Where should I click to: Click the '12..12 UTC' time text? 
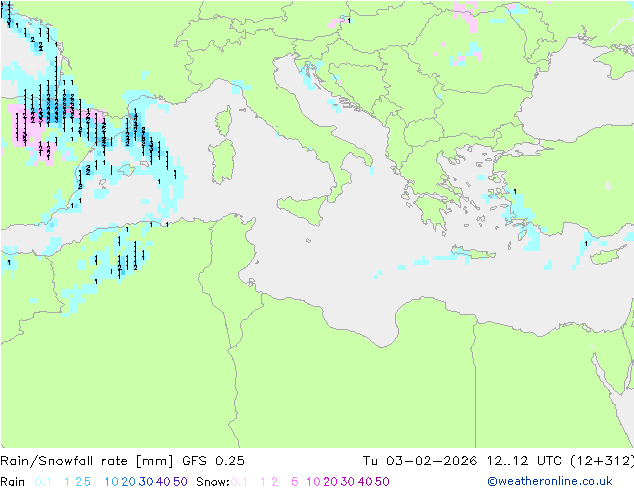click(523, 461)
